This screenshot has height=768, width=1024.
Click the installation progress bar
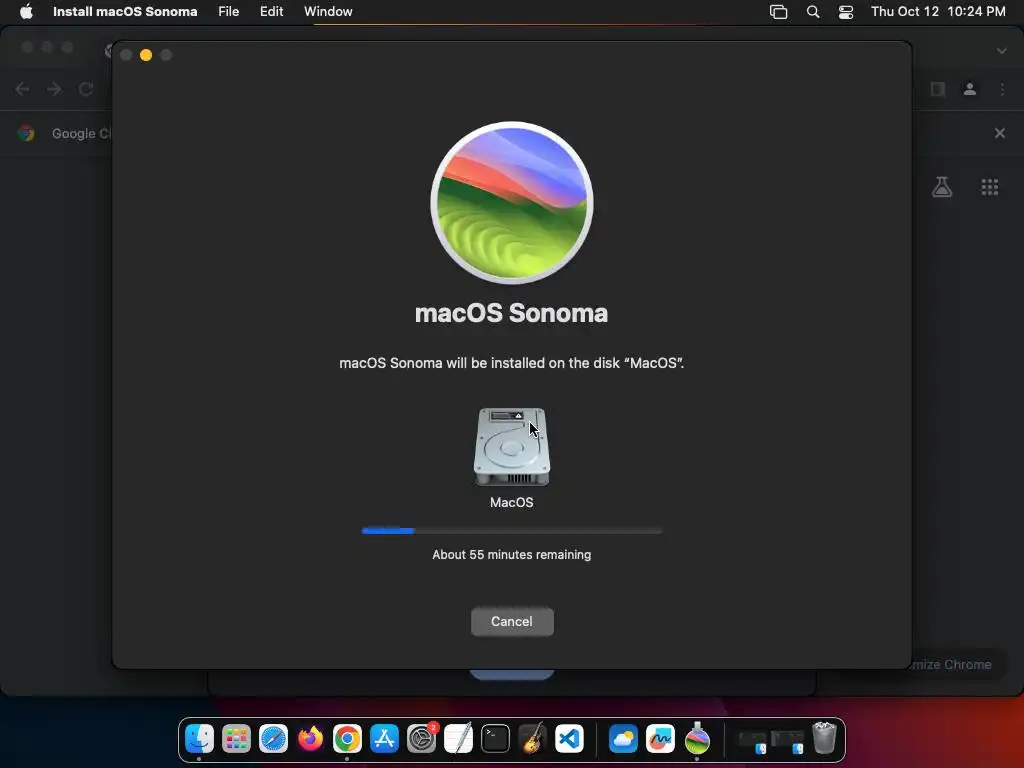[x=512, y=531]
